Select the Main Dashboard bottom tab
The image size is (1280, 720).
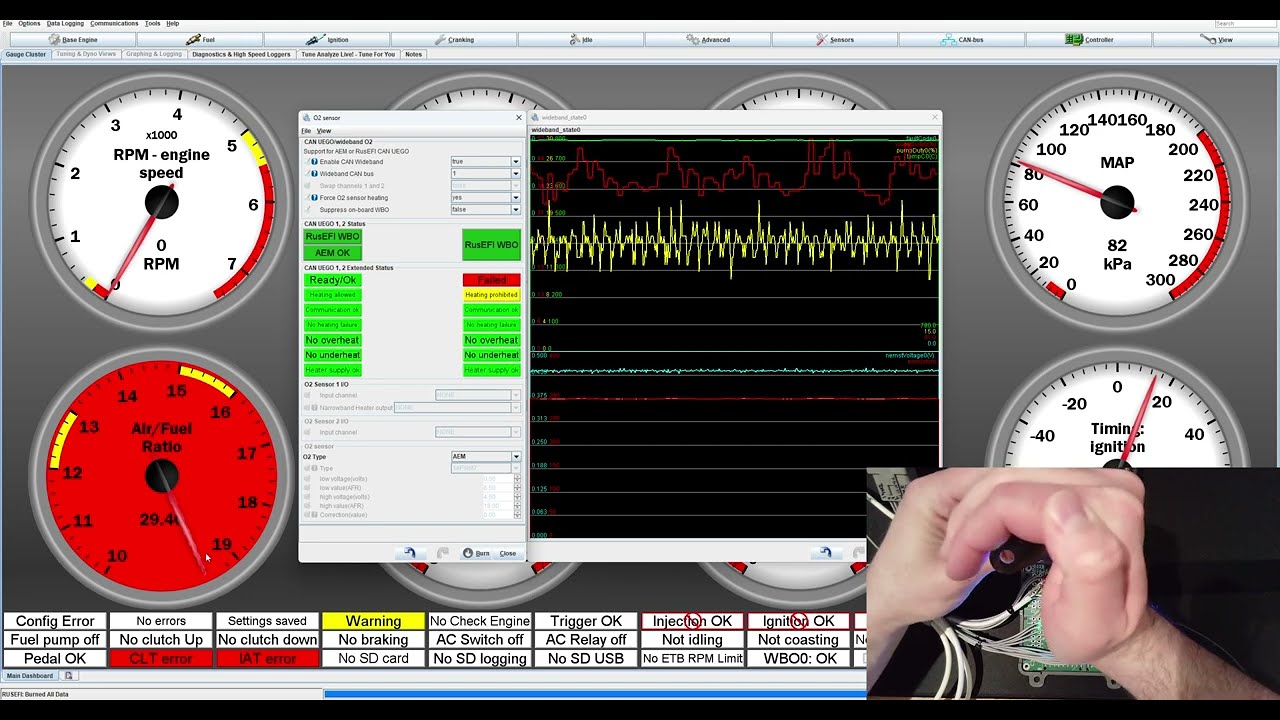(30, 676)
